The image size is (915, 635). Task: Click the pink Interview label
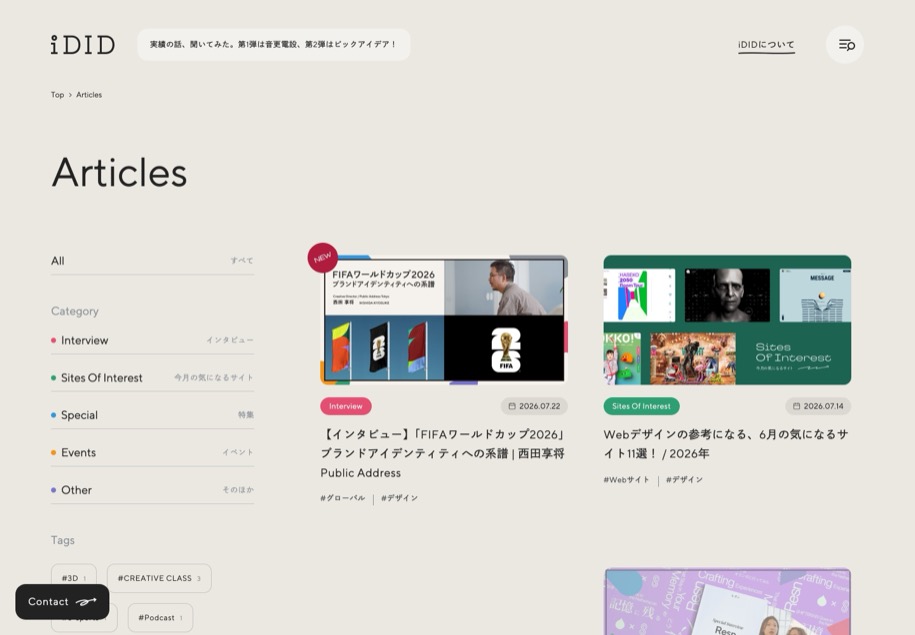(345, 406)
